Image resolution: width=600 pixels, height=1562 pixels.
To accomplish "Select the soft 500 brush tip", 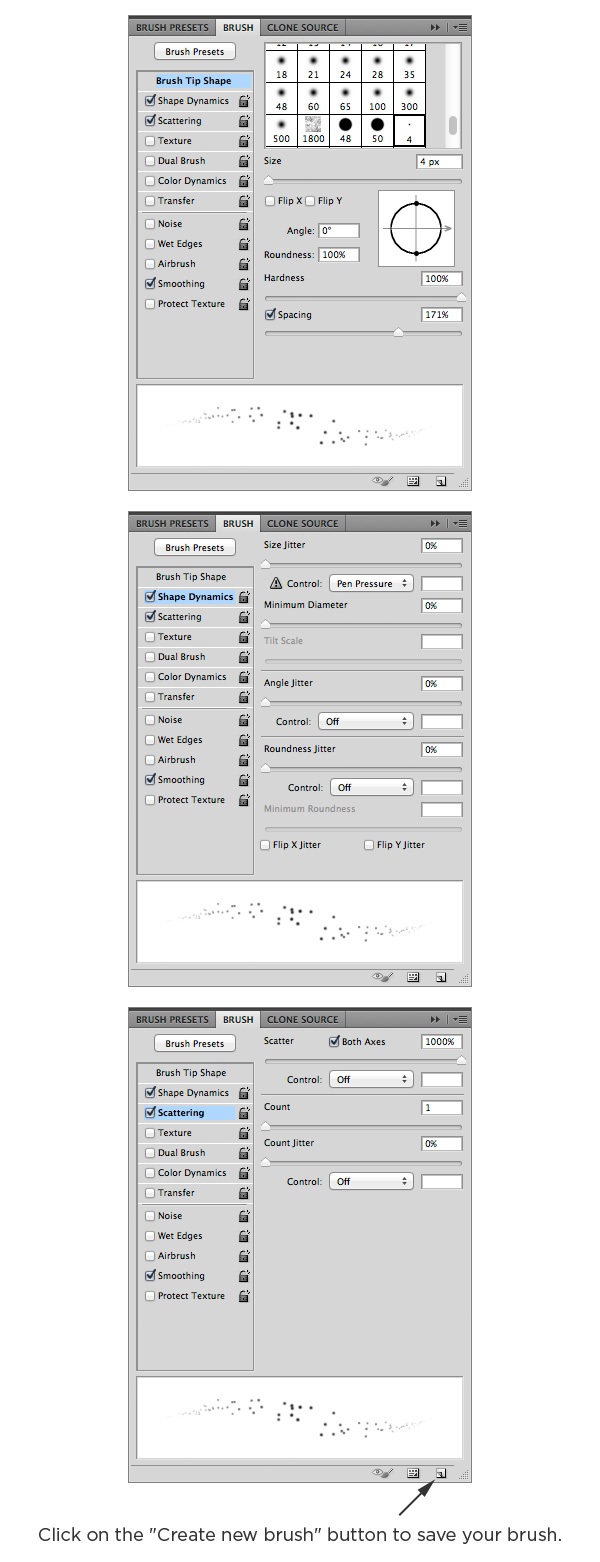I will [x=281, y=129].
